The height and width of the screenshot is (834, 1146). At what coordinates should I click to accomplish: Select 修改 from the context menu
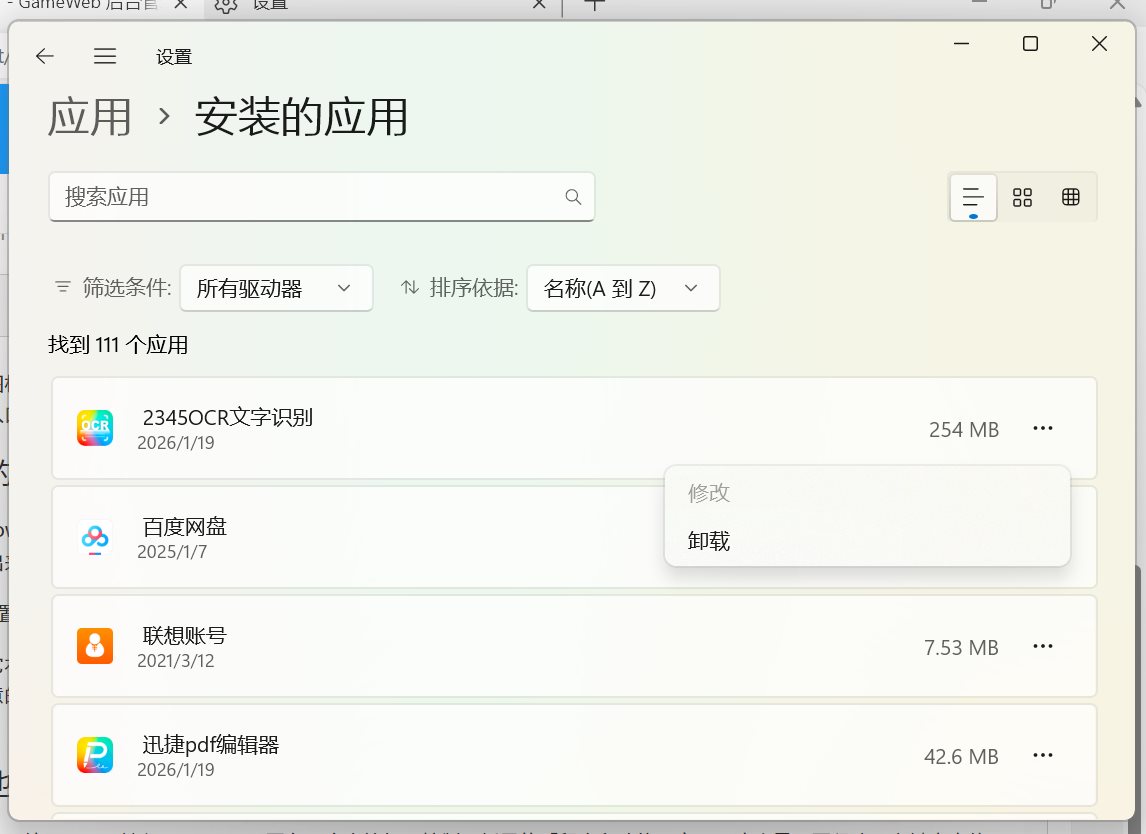click(x=709, y=493)
